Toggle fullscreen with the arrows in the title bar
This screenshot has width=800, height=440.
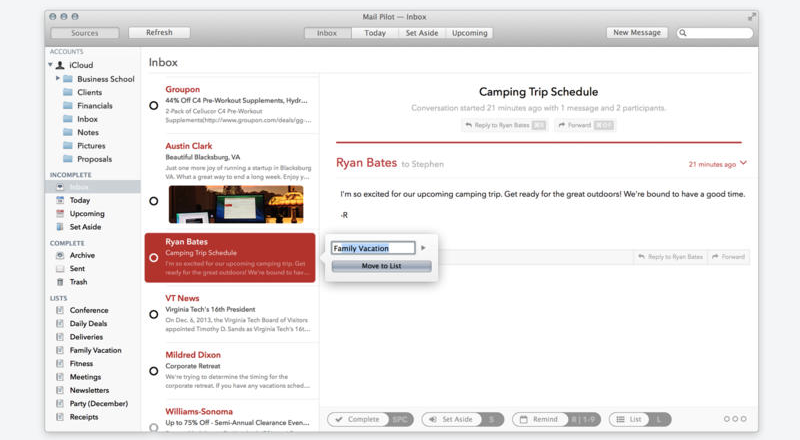pyautogui.click(x=752, y=17)
